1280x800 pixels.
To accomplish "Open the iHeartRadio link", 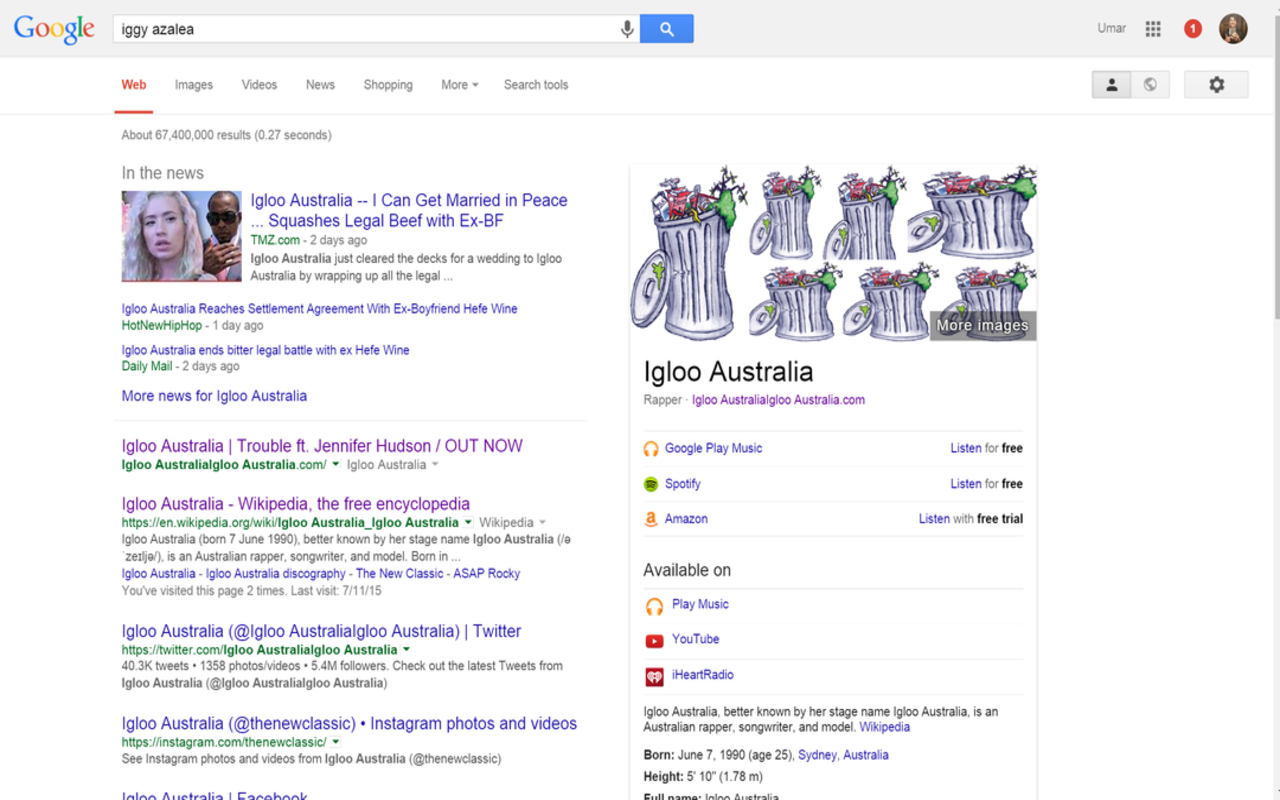I will [703, 675].
